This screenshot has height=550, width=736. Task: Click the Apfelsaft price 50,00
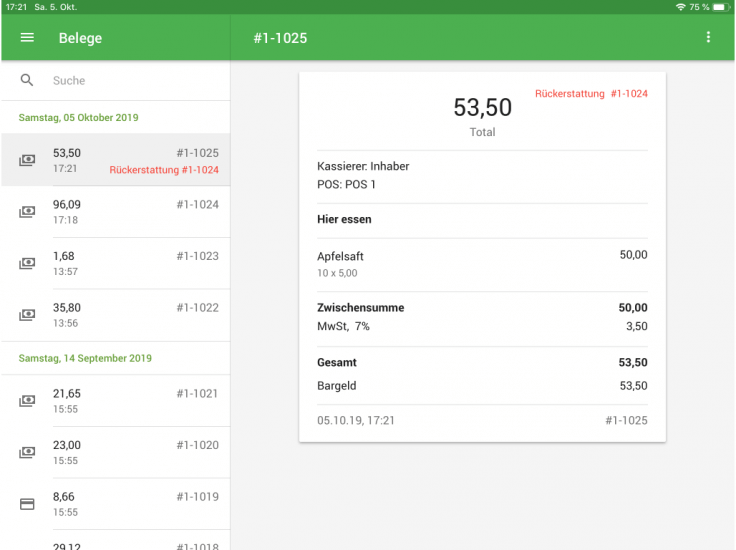[633, 255]
